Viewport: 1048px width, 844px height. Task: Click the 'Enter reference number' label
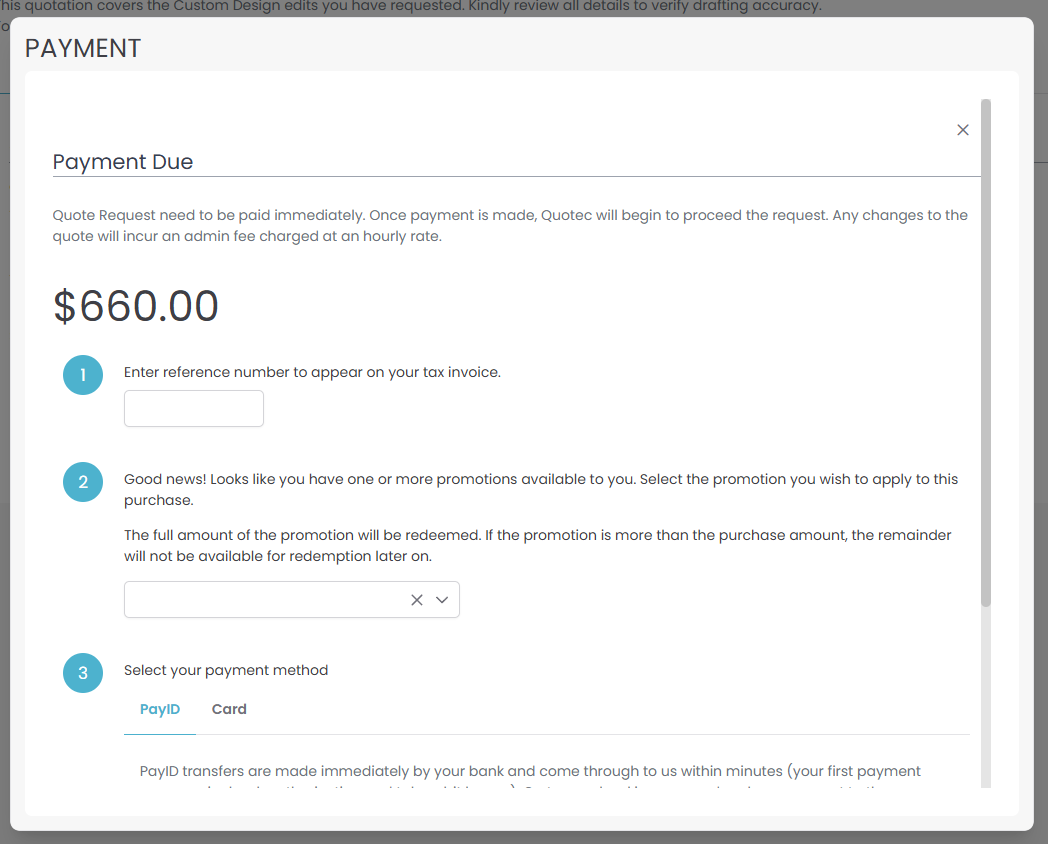point(312,372)
